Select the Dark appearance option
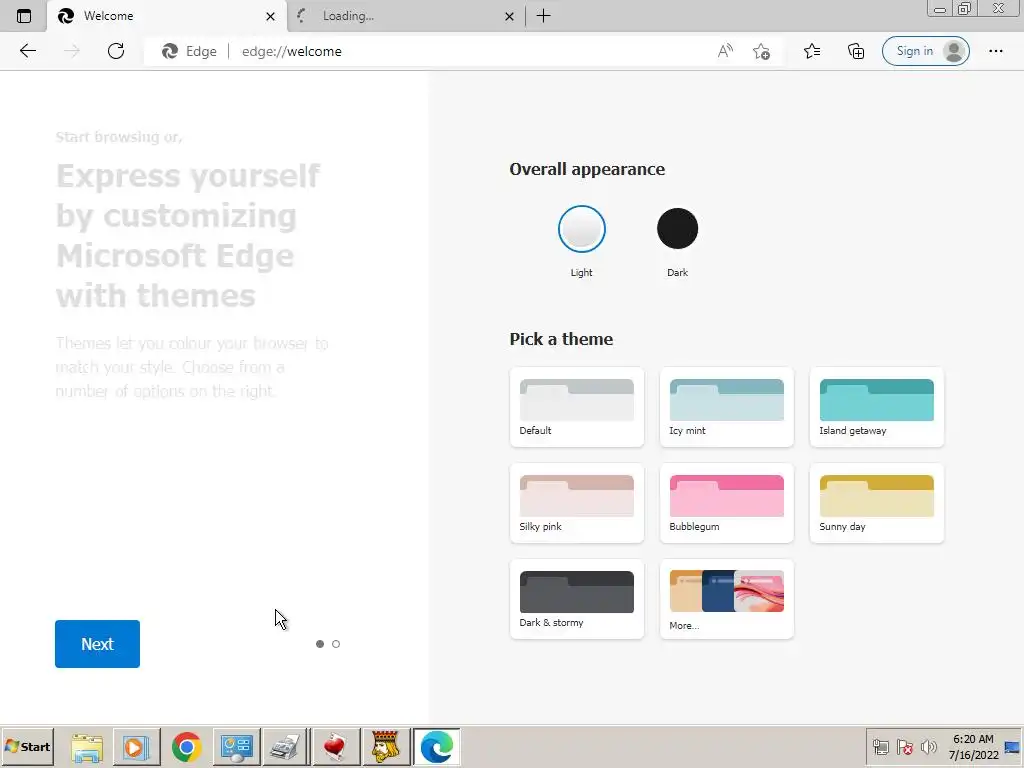Image resolution: width=1024 pixels, height=768 pixels. click(677, 229)
